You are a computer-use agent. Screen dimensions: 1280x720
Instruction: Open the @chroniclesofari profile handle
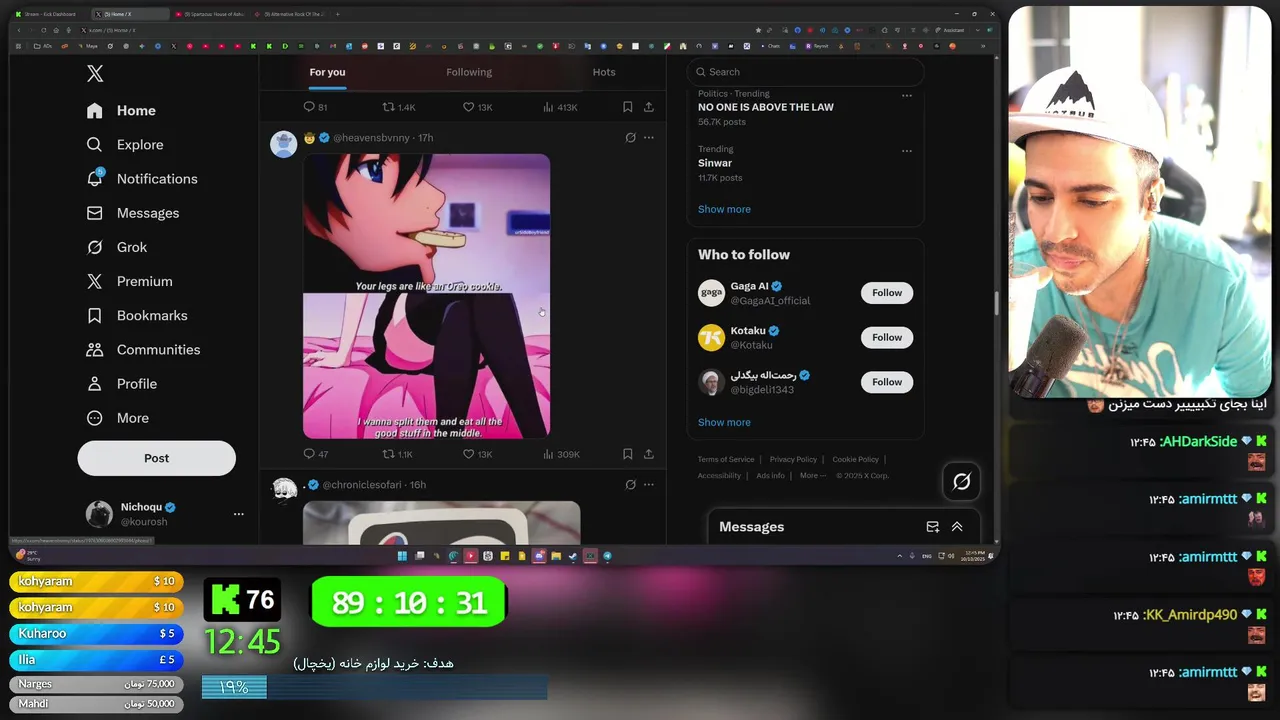[361, 485]
